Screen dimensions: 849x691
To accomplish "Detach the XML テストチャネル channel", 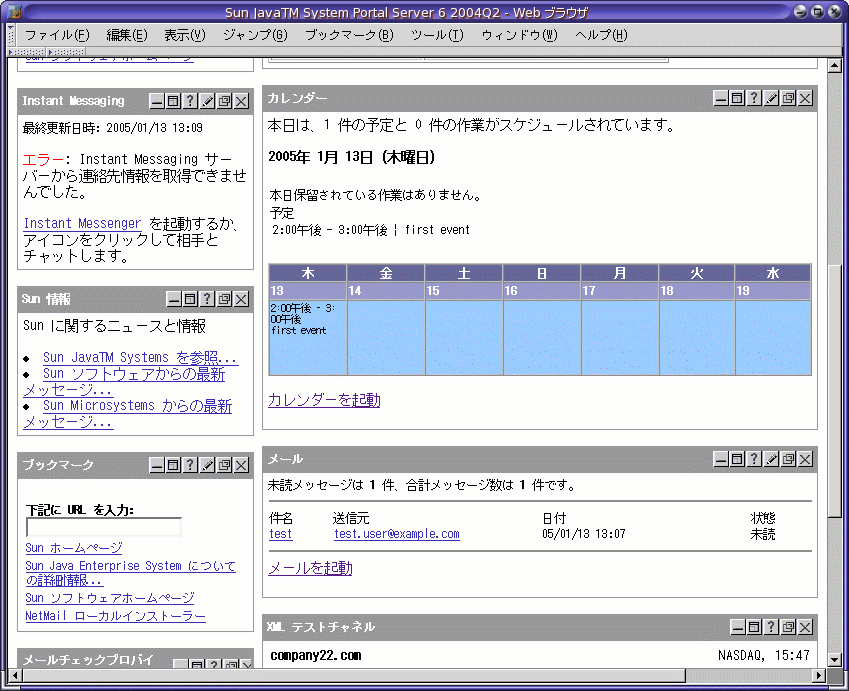I will (788, 627).
